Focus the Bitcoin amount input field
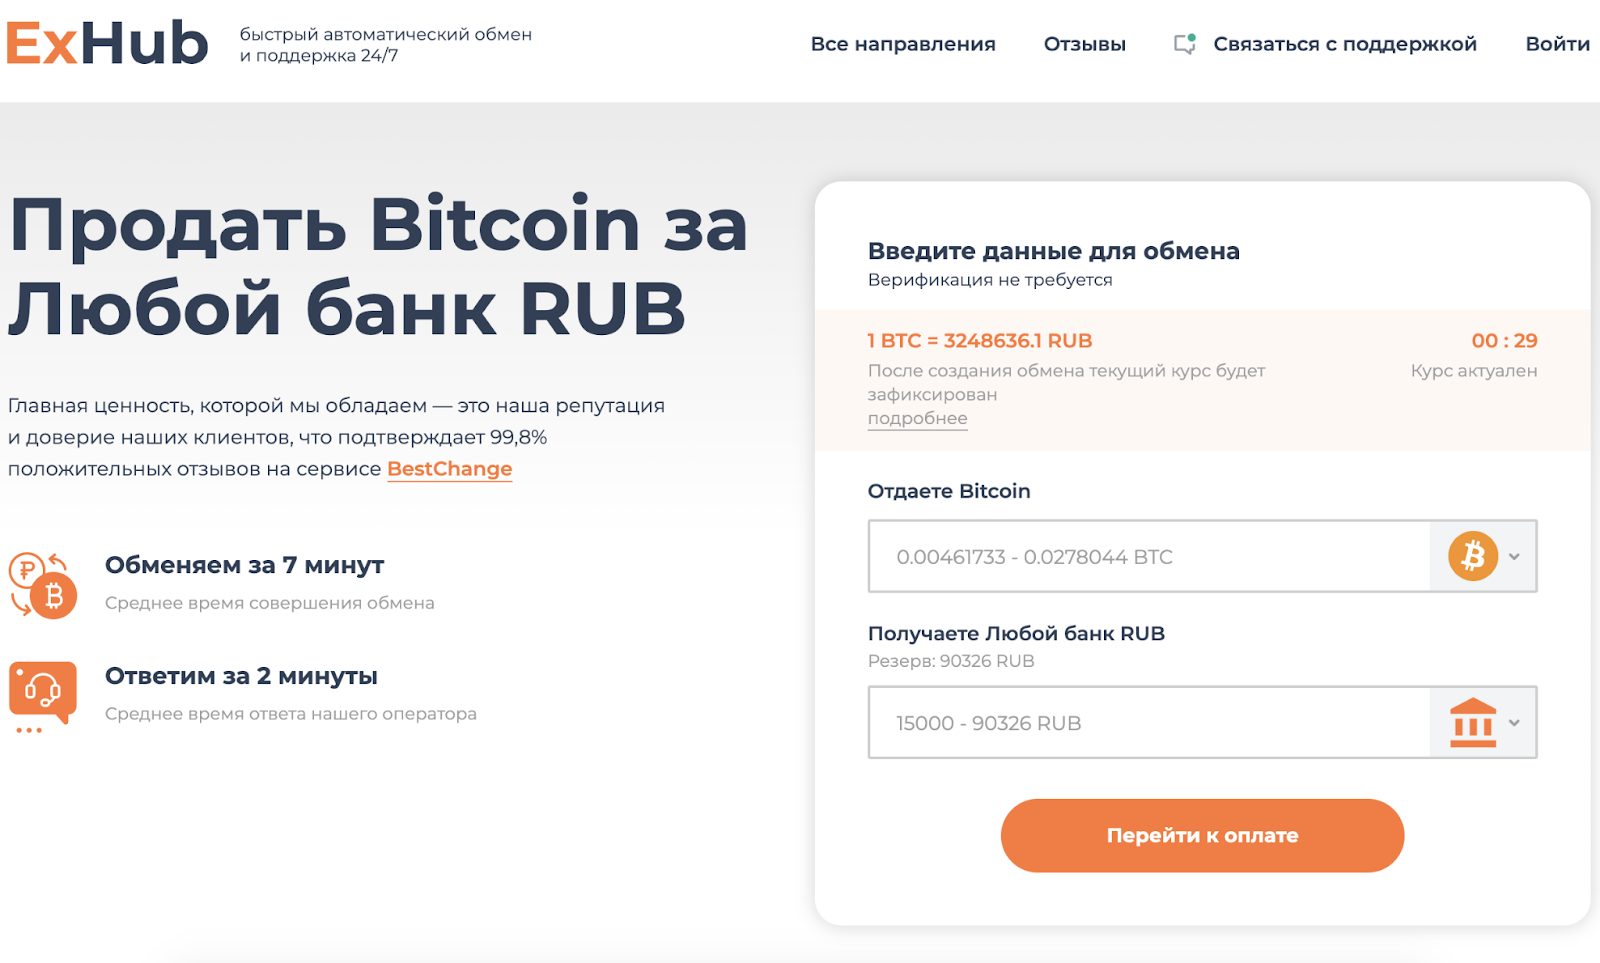1600x963 pixels. pyautogui.click(x=1150, y=556)
